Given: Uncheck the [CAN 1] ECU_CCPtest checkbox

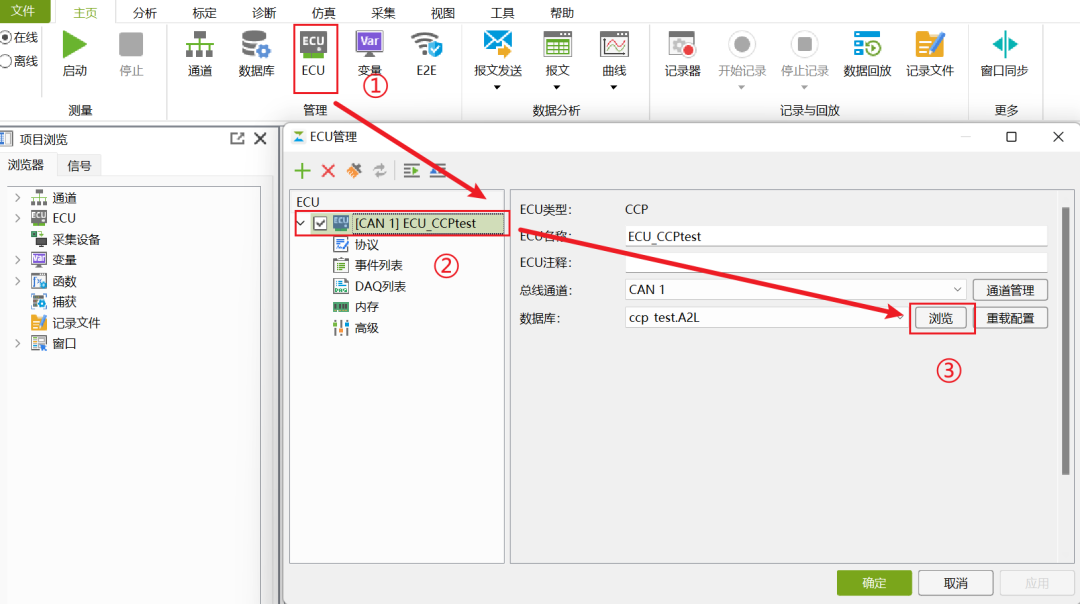Looking at the screenshot, I should 320,223.
